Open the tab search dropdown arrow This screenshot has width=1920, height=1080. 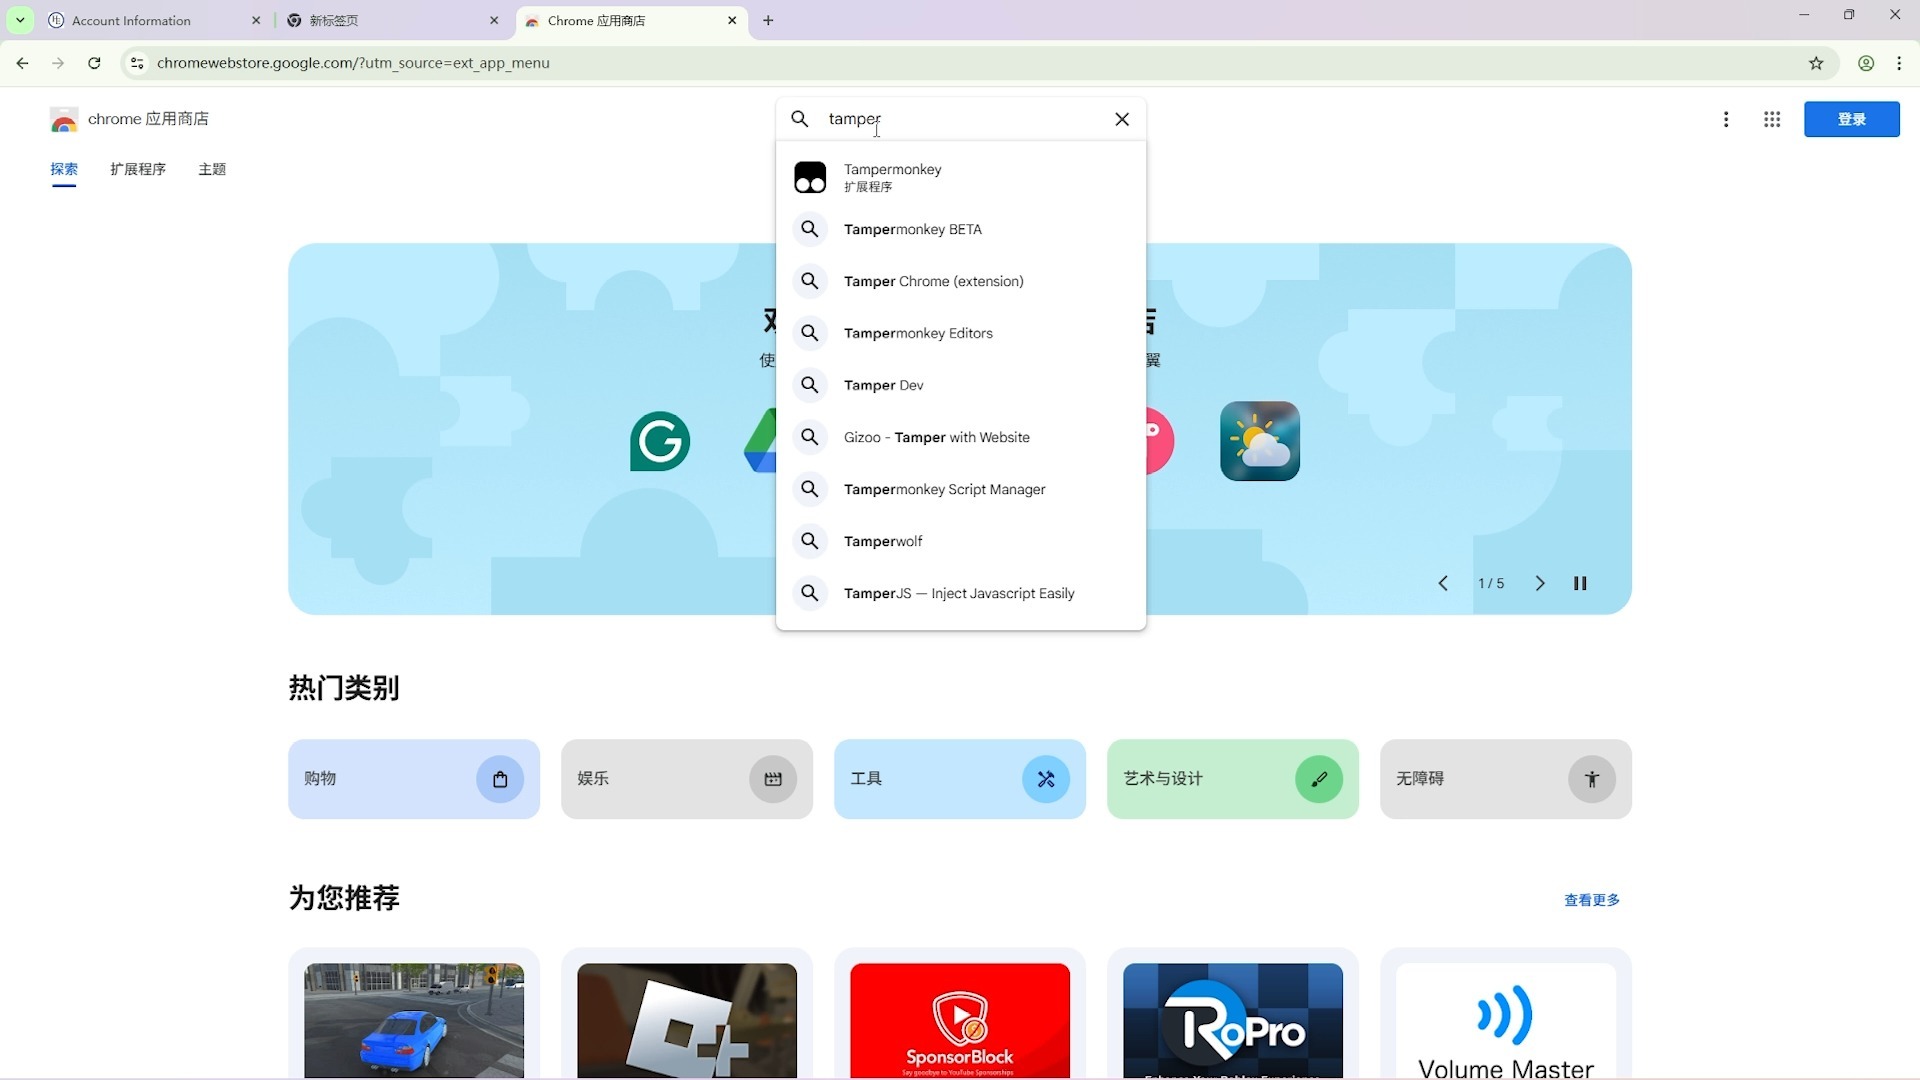20,20
